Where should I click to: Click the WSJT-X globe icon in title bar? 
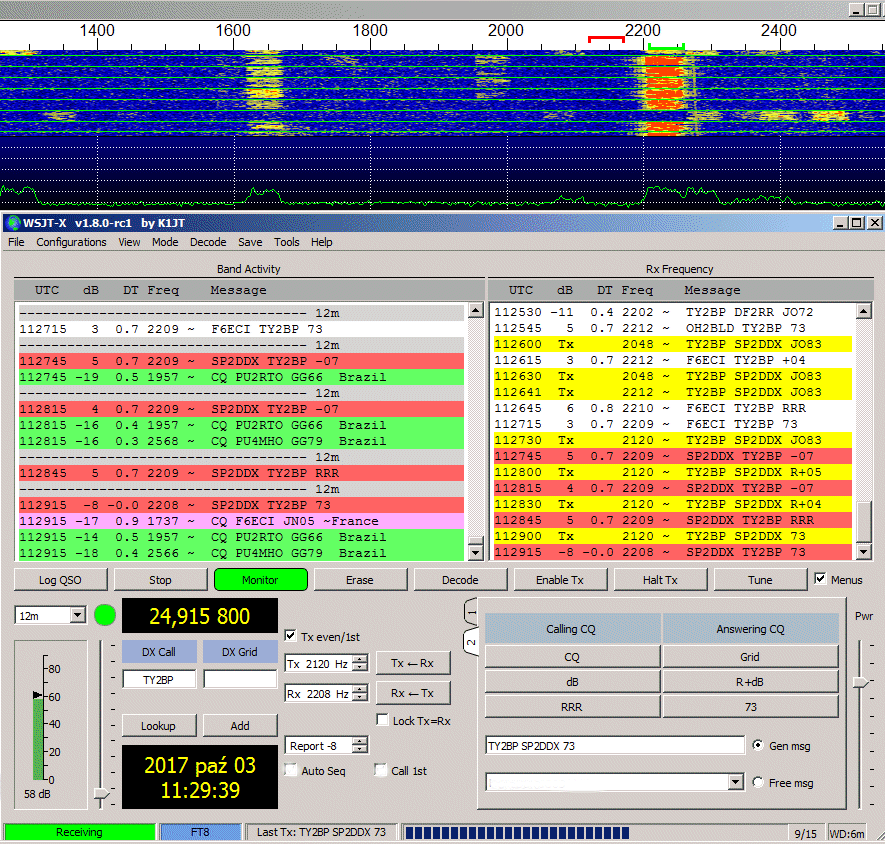click(x=13, y=223)
